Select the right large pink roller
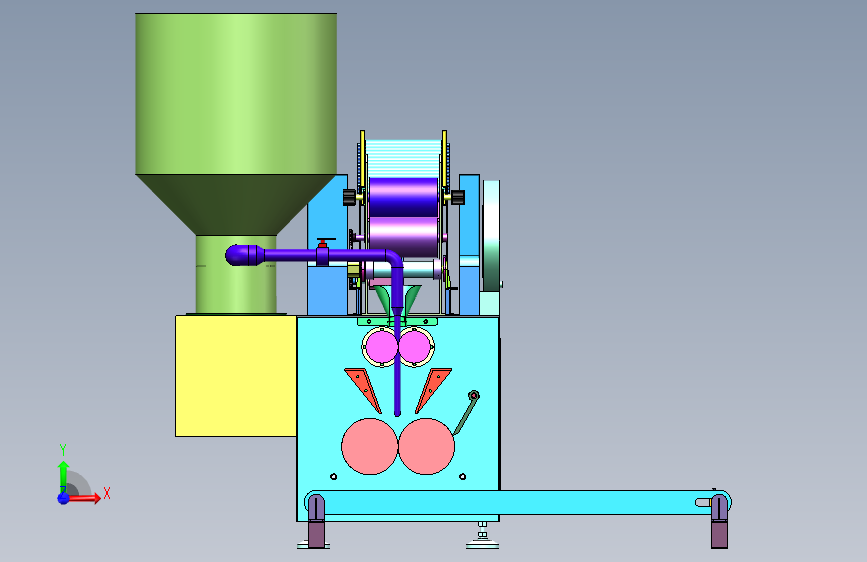The width and height of the screenshot is (867, 562). pos(426,446)
